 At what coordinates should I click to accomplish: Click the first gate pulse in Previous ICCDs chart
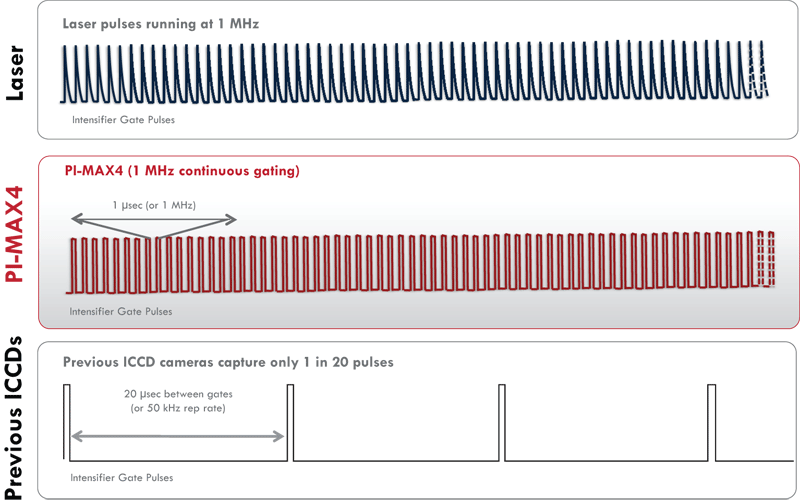pyautogui.click(x=67, y=422)
